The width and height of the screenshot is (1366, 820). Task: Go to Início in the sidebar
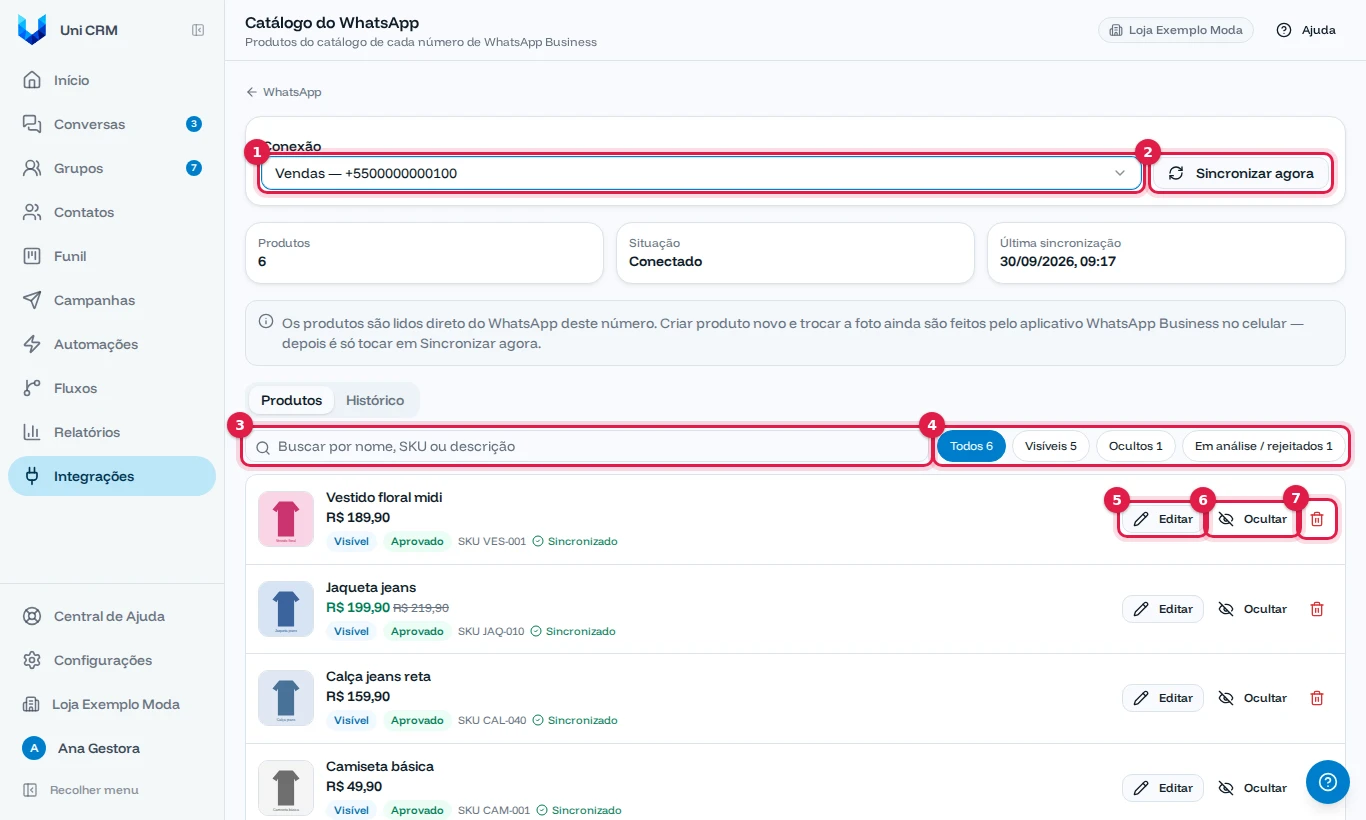coord(112,80)
